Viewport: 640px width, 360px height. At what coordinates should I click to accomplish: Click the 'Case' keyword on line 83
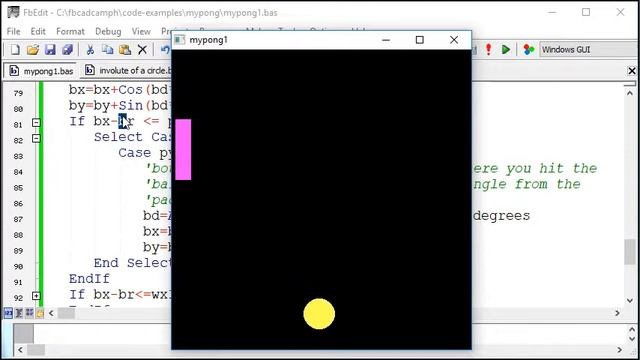click(x=135, y=153)
